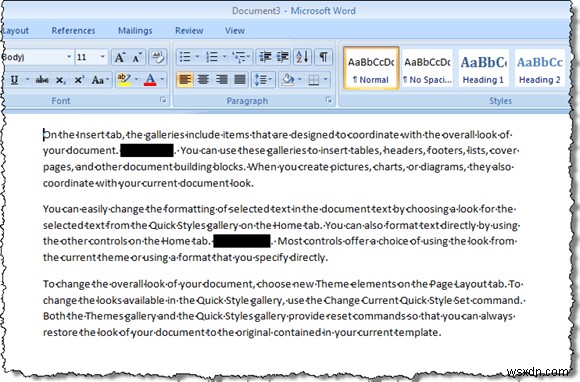Click the Shrink Font button
The height and width of the screenshot is (382, 580).
coord(137,57)
